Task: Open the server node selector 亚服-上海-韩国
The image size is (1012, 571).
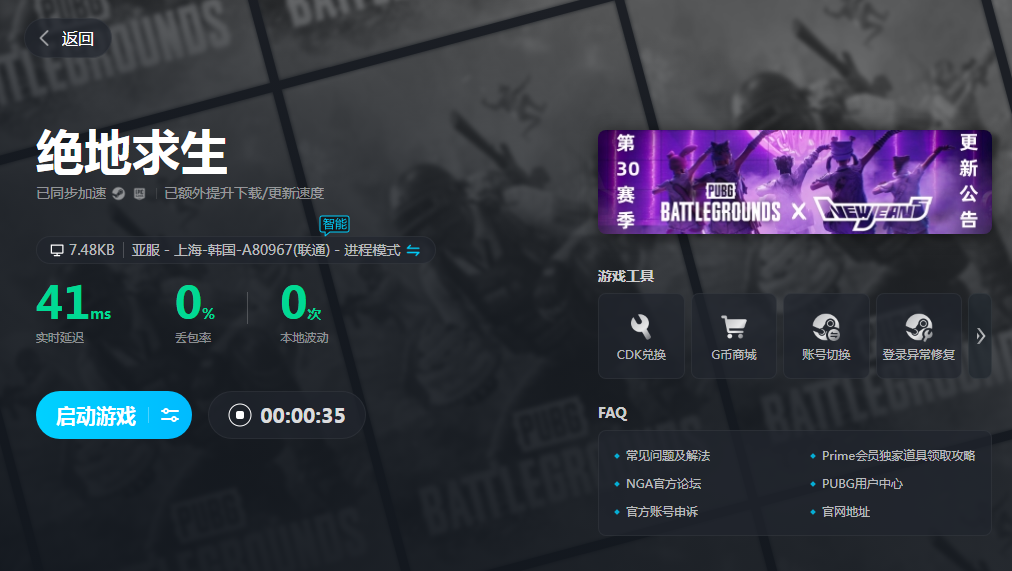Action: (265, 250)
